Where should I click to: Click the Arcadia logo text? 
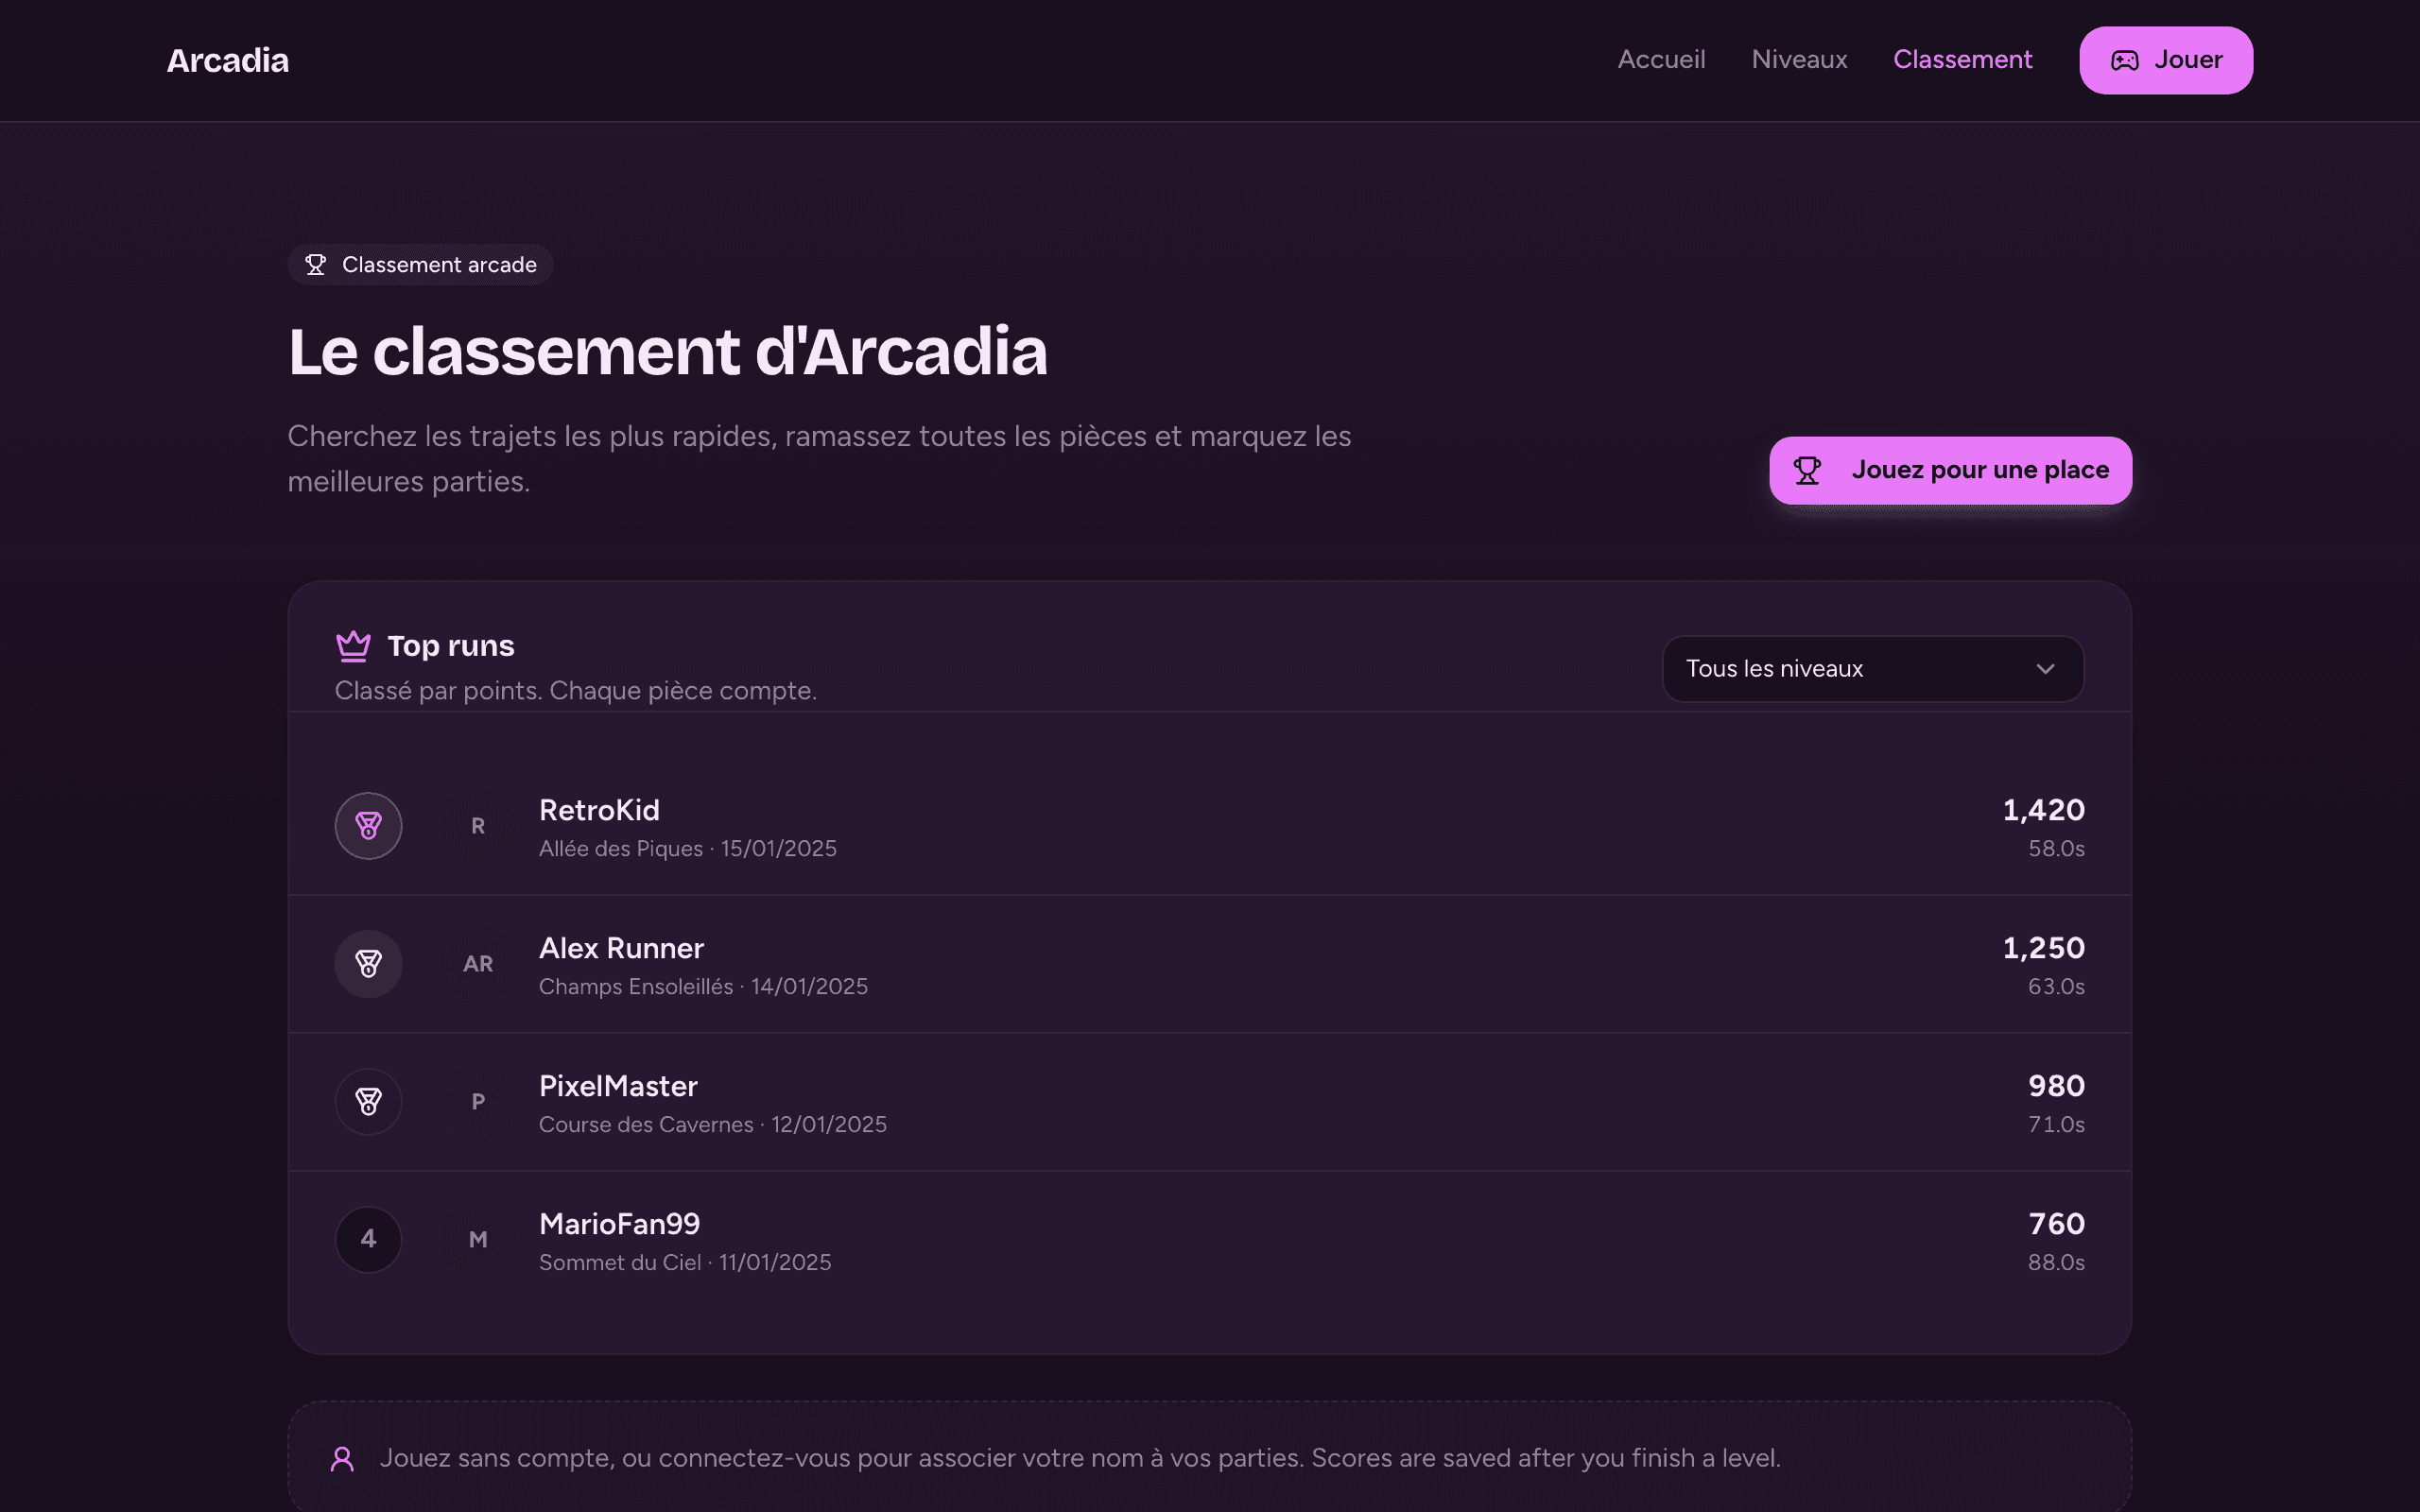click(x=227, y=60)
